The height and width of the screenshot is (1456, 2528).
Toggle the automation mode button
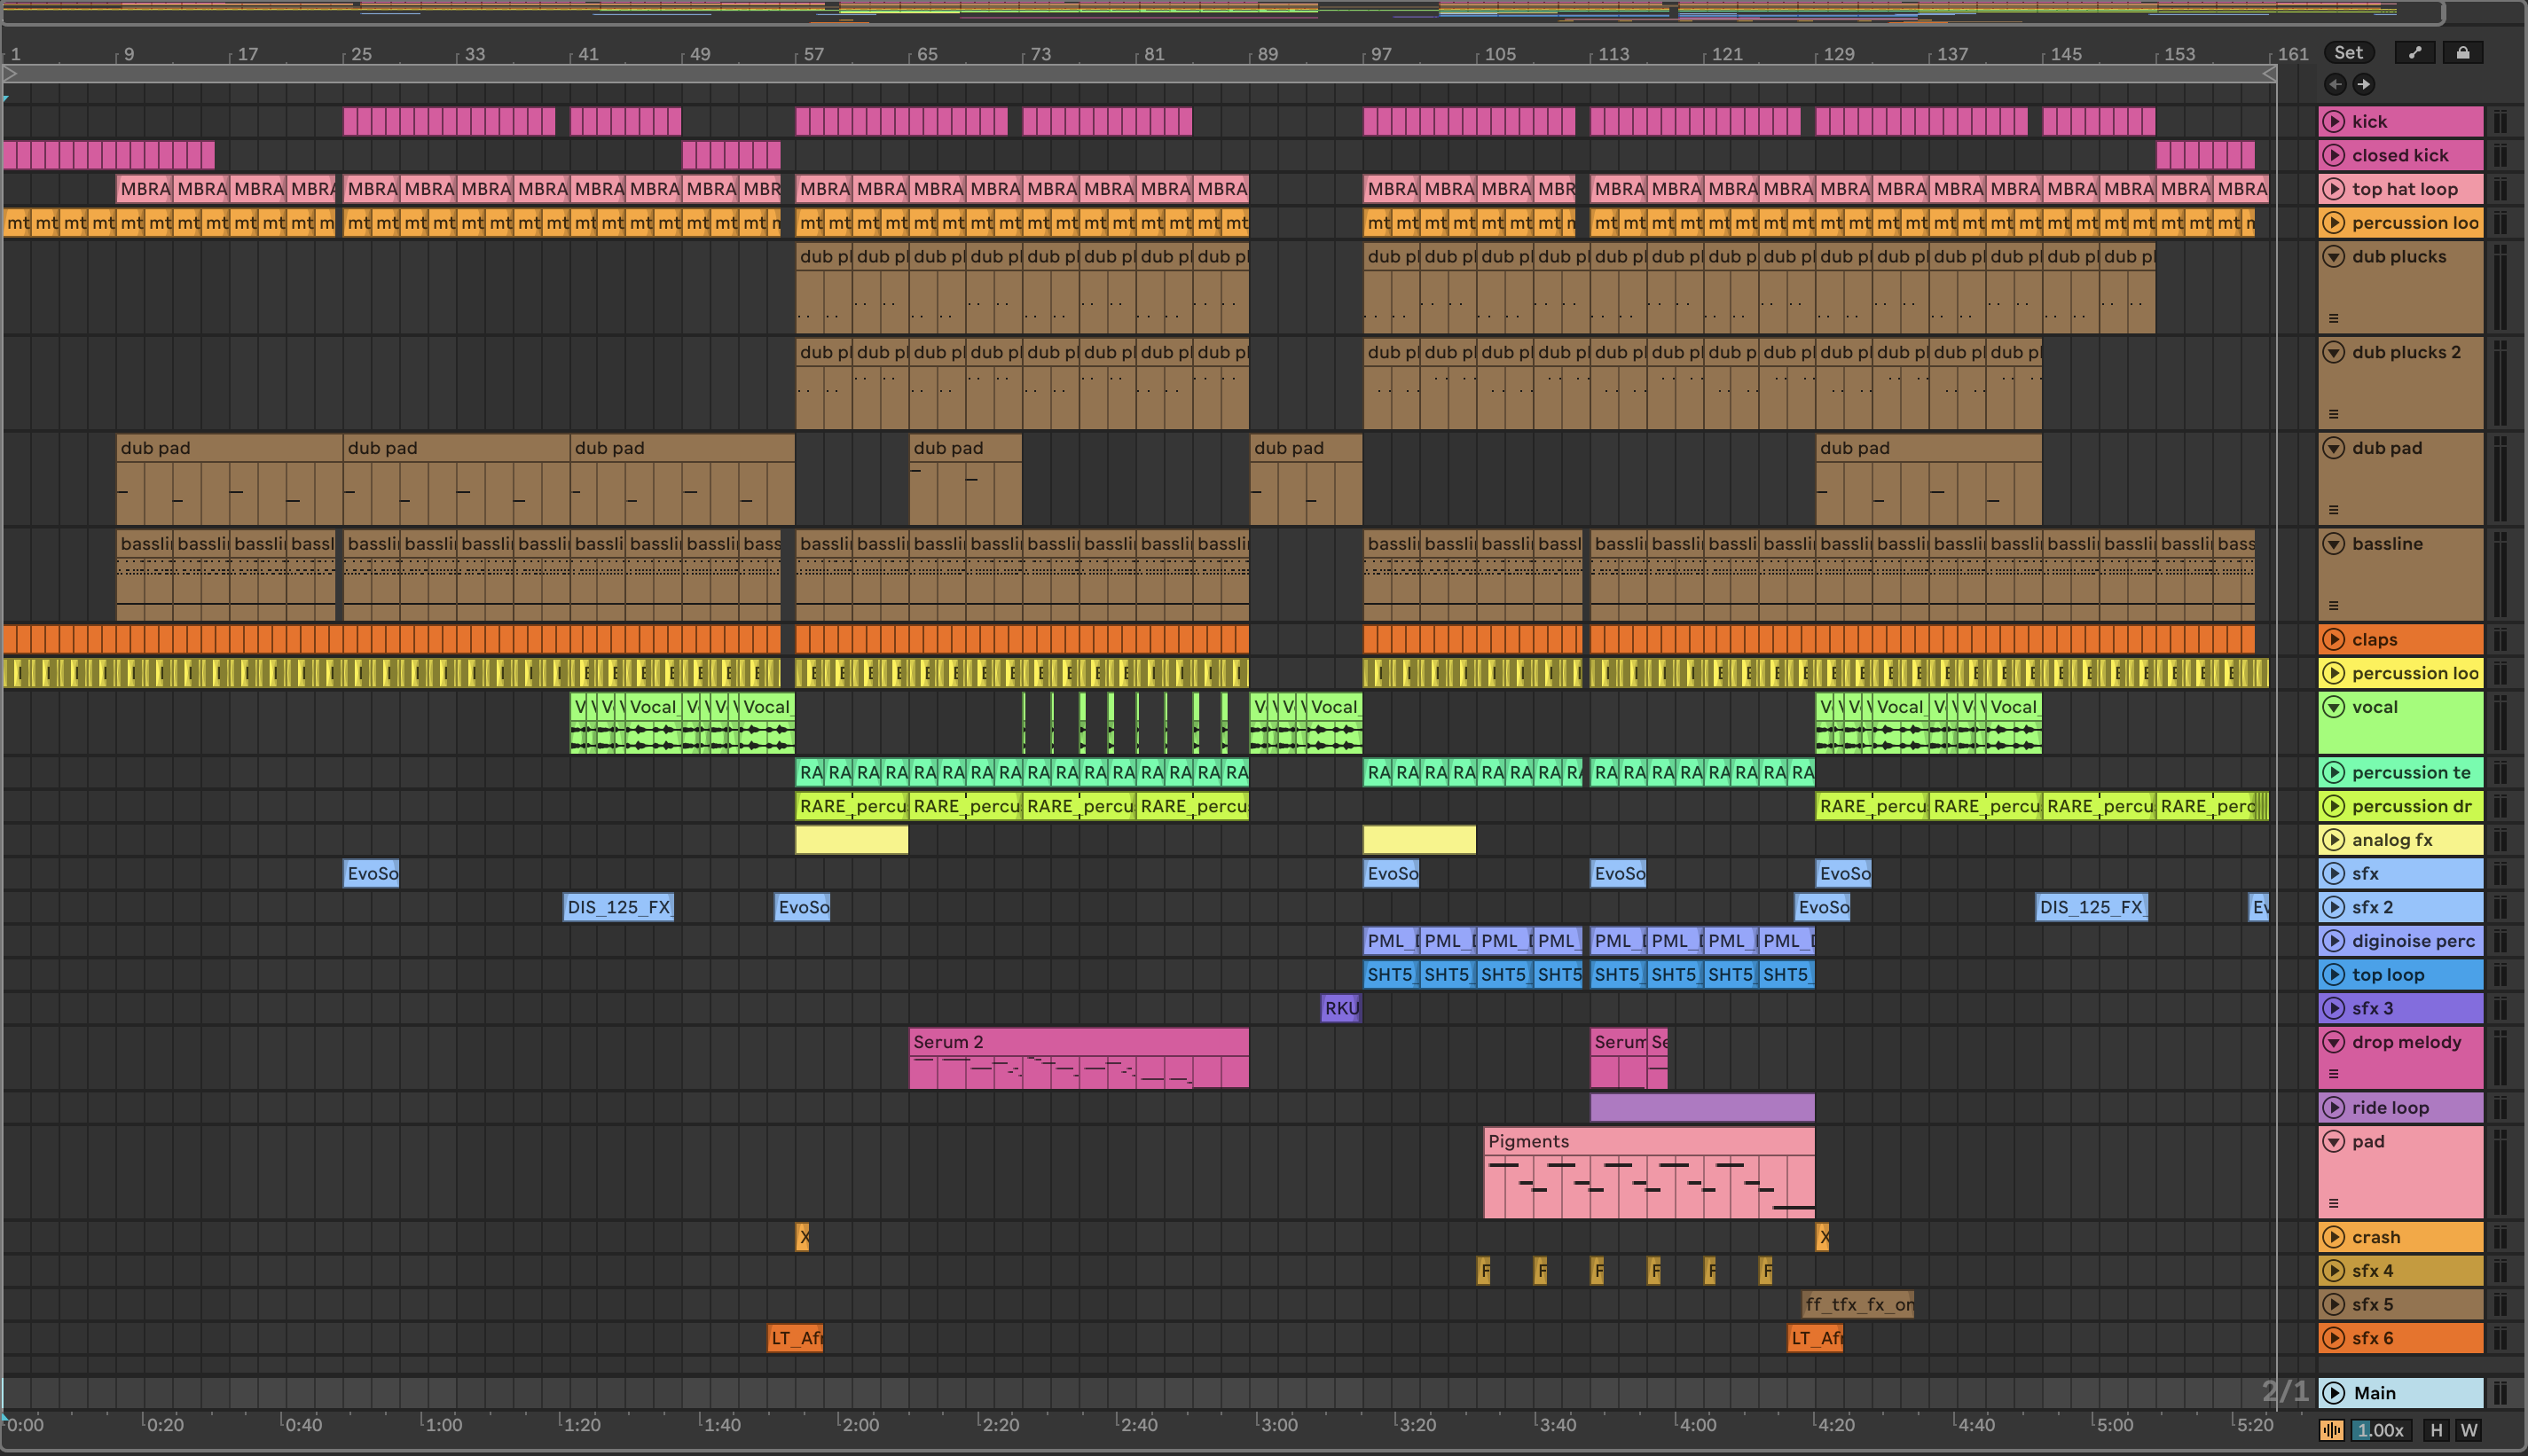2415,53
